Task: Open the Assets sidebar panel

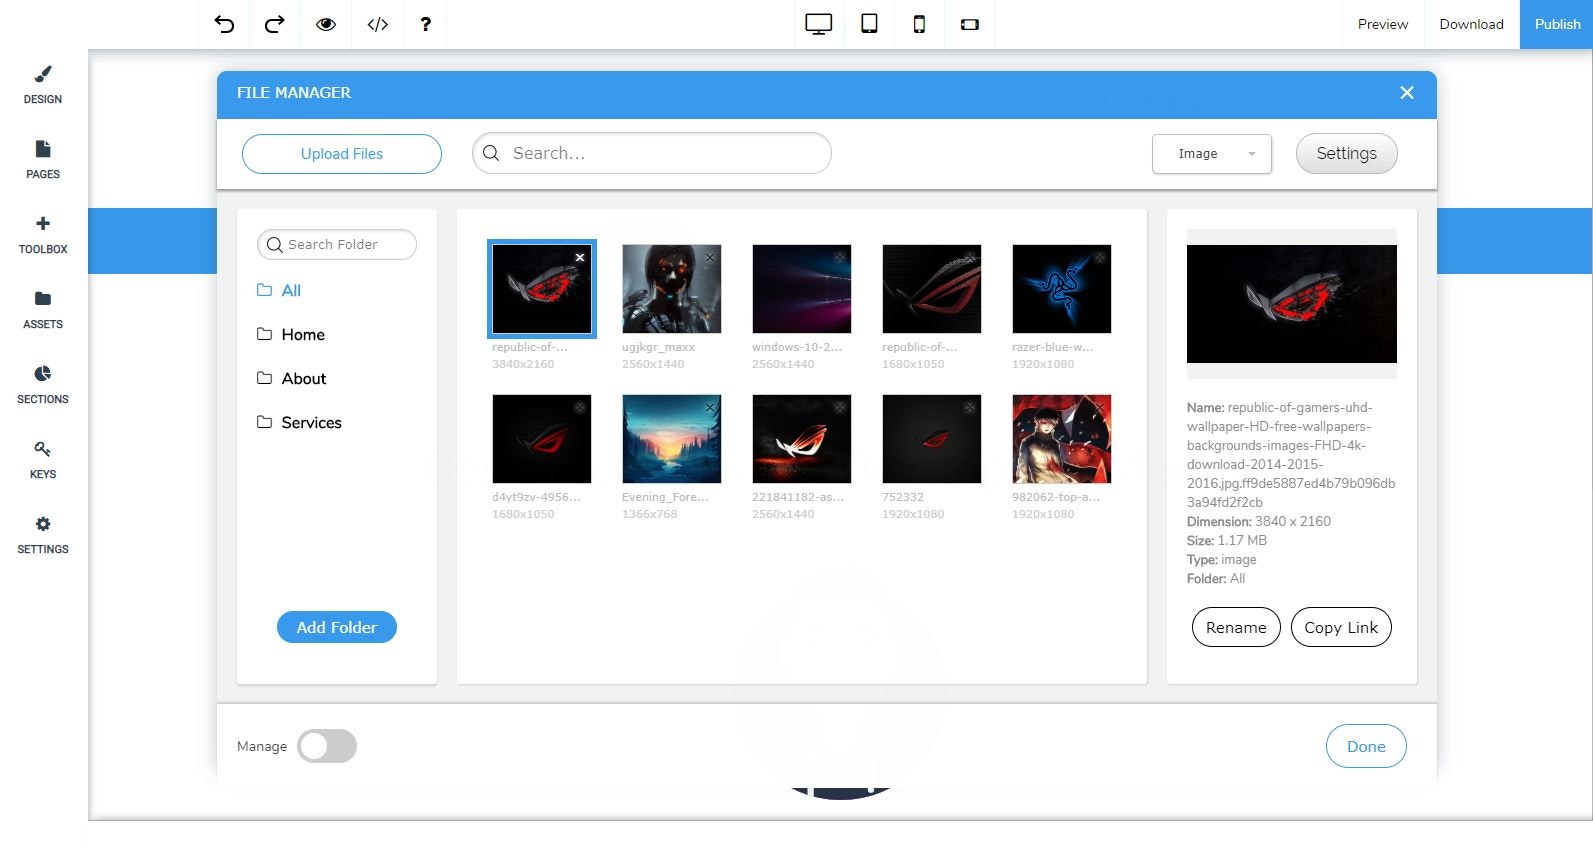Action: tap(43, 310)
